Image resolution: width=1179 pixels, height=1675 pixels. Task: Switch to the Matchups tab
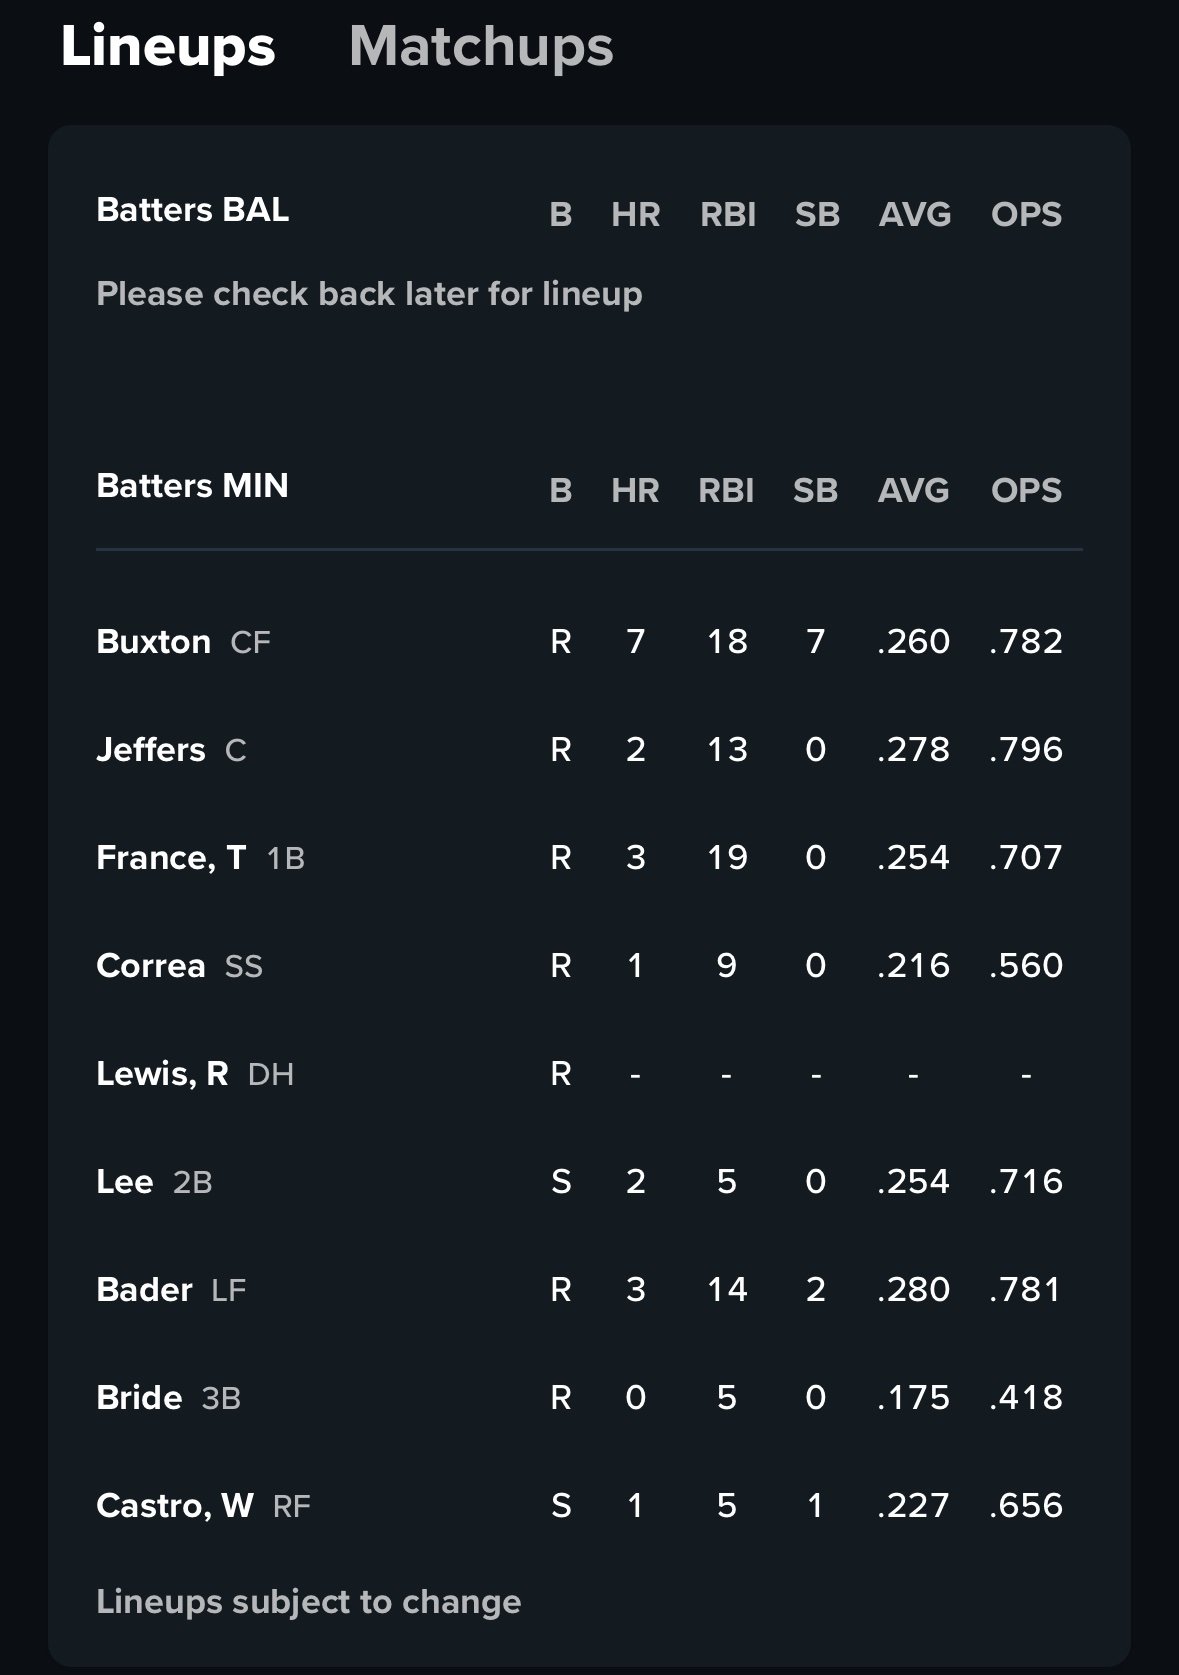[481, 47]
